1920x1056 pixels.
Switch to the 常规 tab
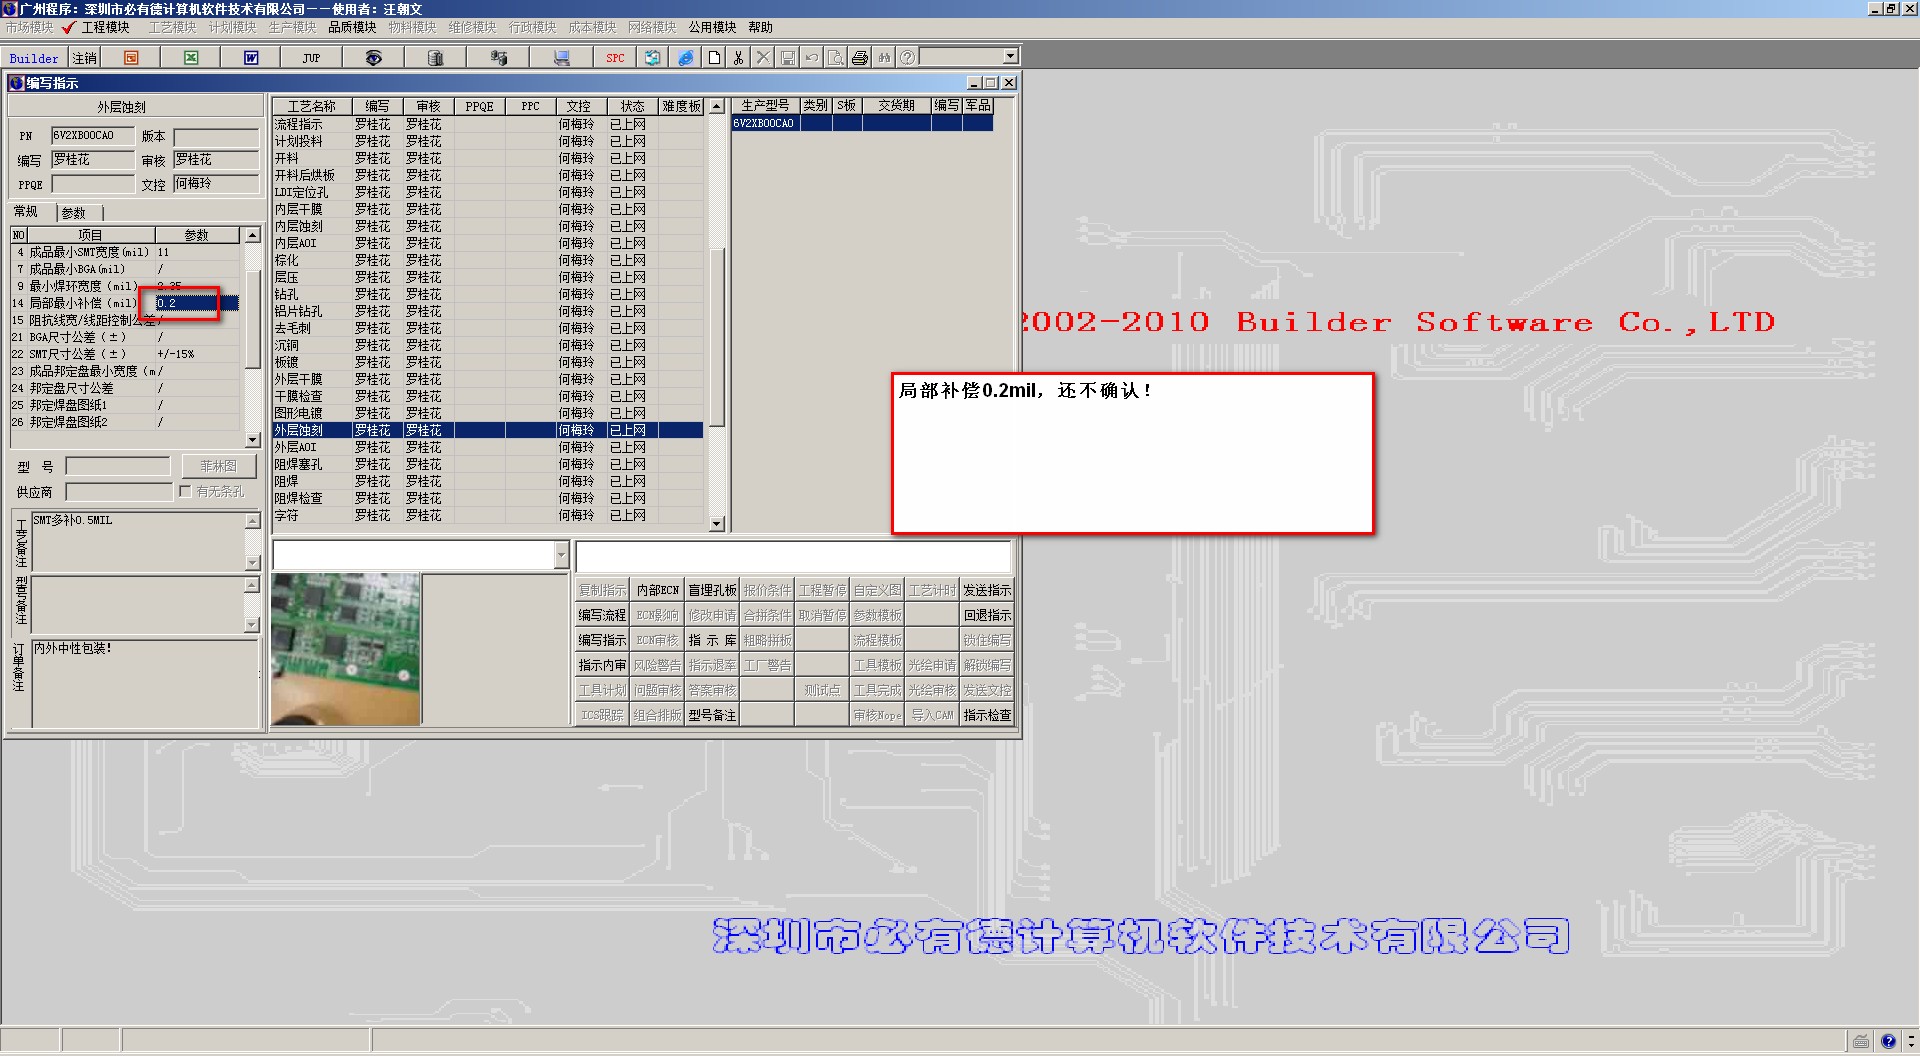[x=26, y=212]
